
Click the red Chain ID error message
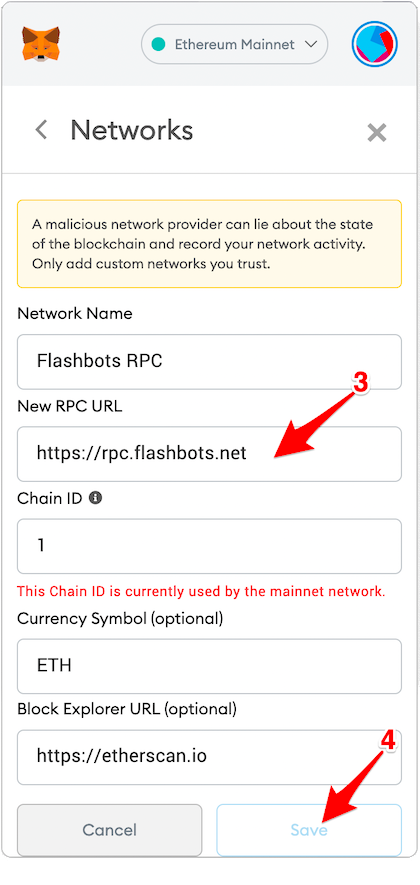[x=201, y=592]
